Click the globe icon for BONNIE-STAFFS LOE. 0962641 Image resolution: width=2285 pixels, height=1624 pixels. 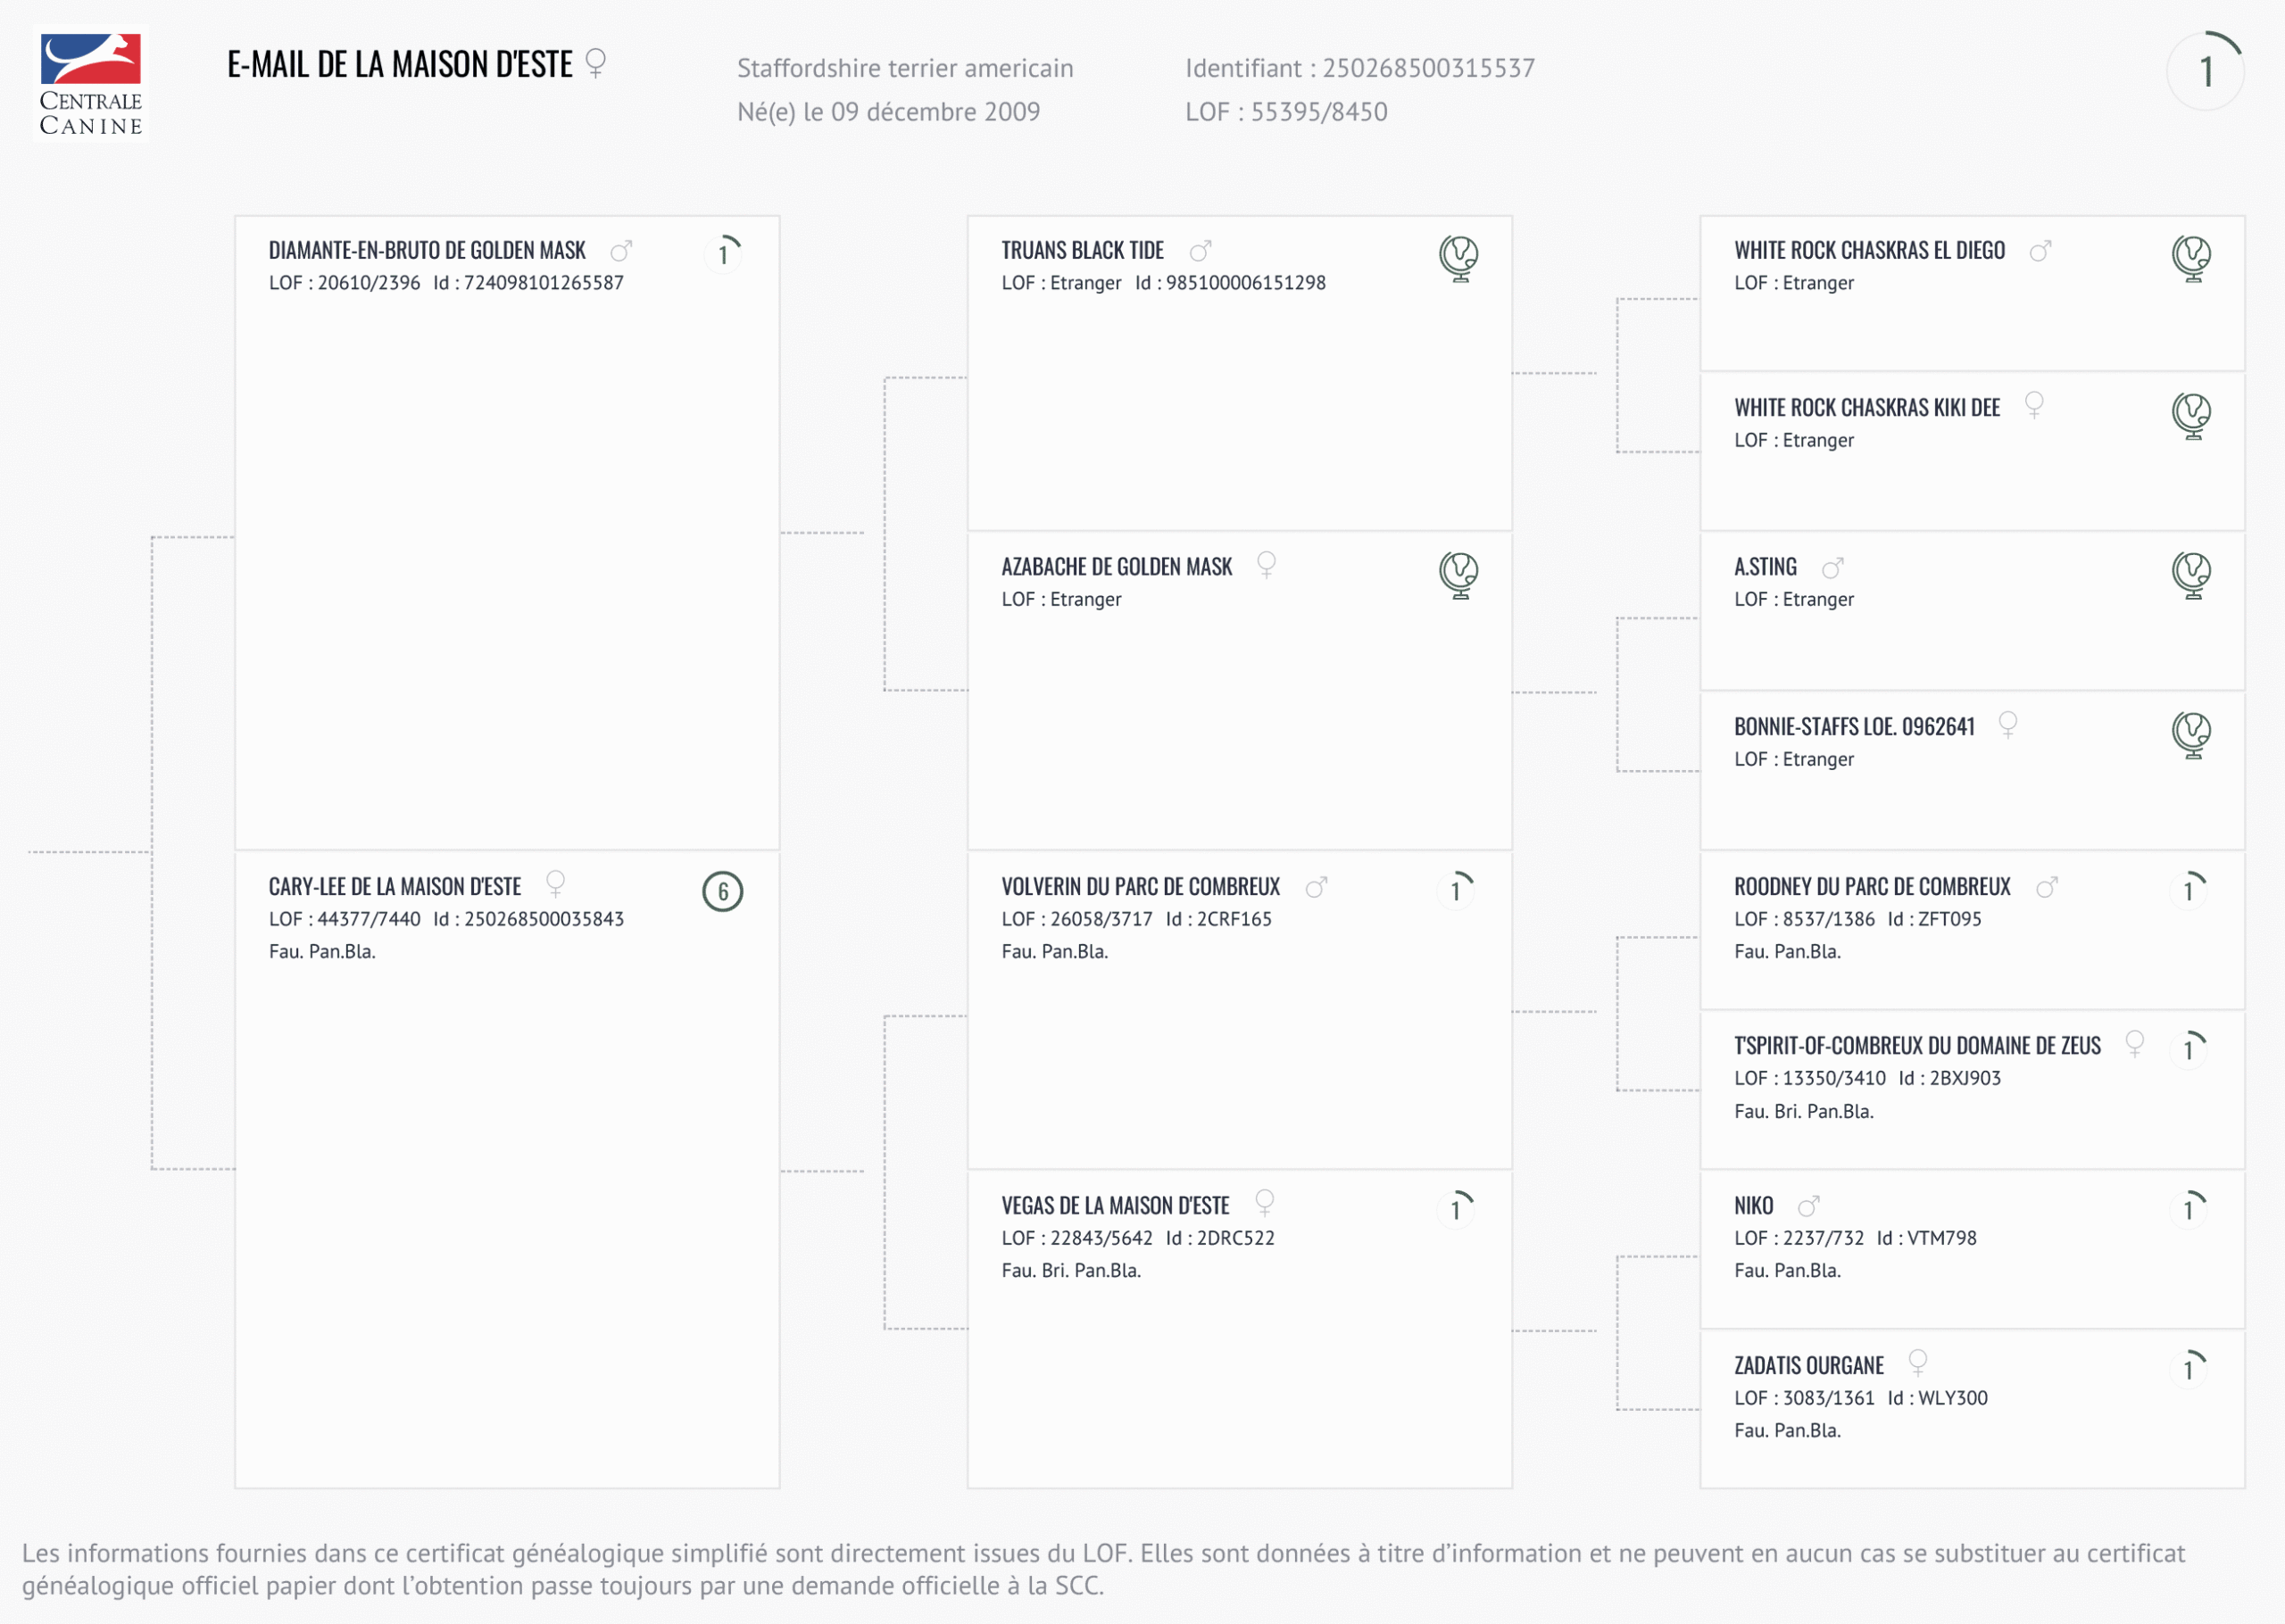[x=2191, y=734]
